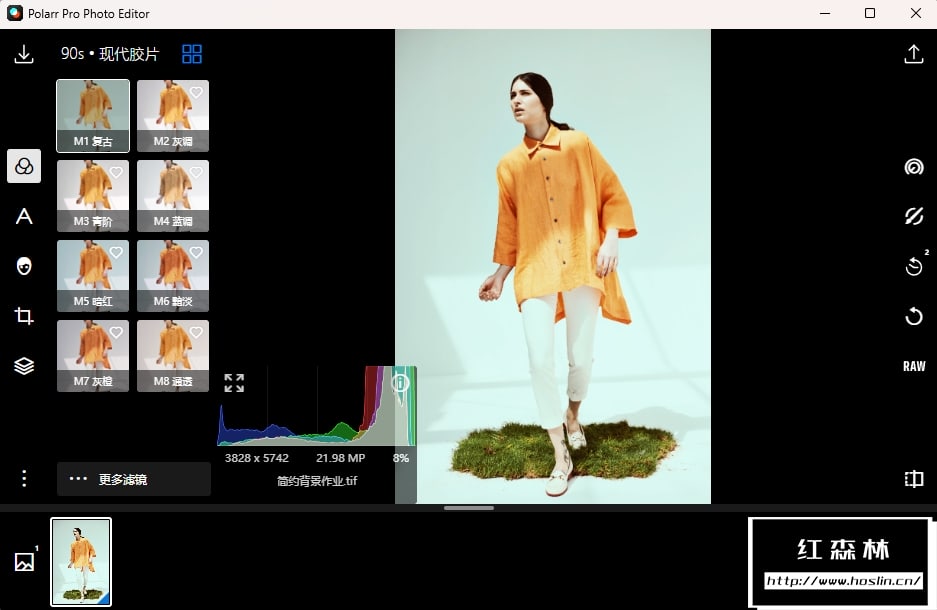The width and height of the screenshot is (937, 610).
Task: Select the Filters tool in sidebar
Action: tap(24, 166)
